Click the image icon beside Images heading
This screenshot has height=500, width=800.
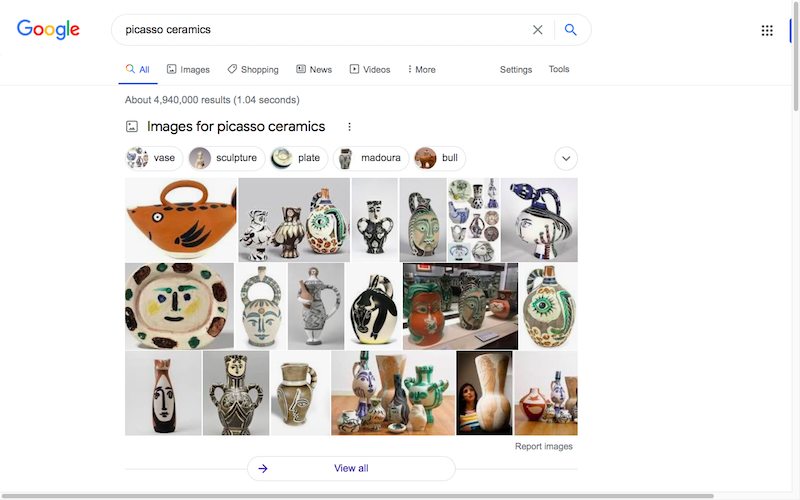(132, 127)
